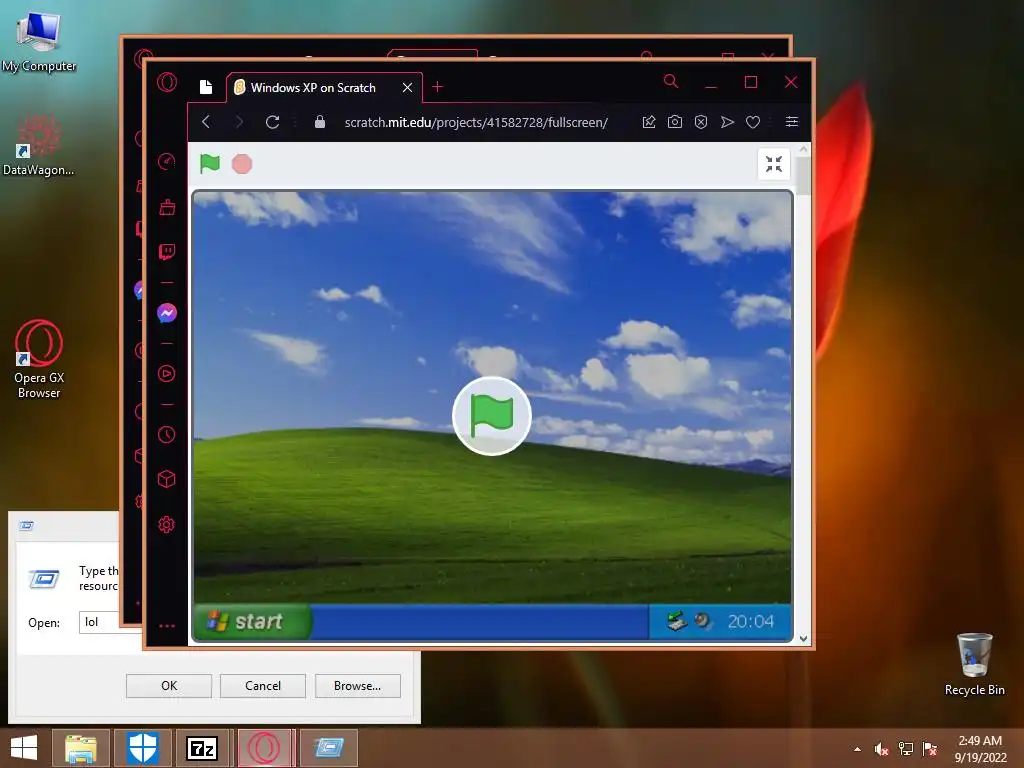
Task: Click Cancel in the Run dialog
Action: (263, 686)
